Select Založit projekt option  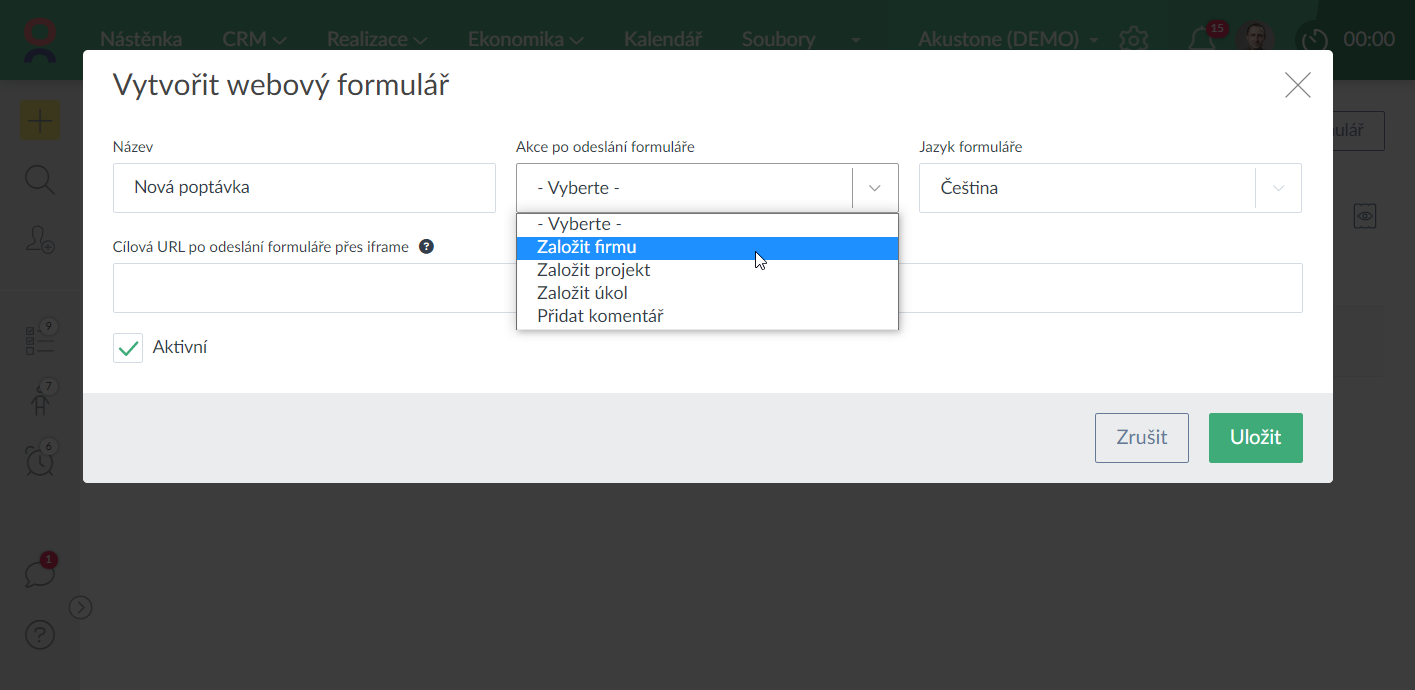click(594, 270)
